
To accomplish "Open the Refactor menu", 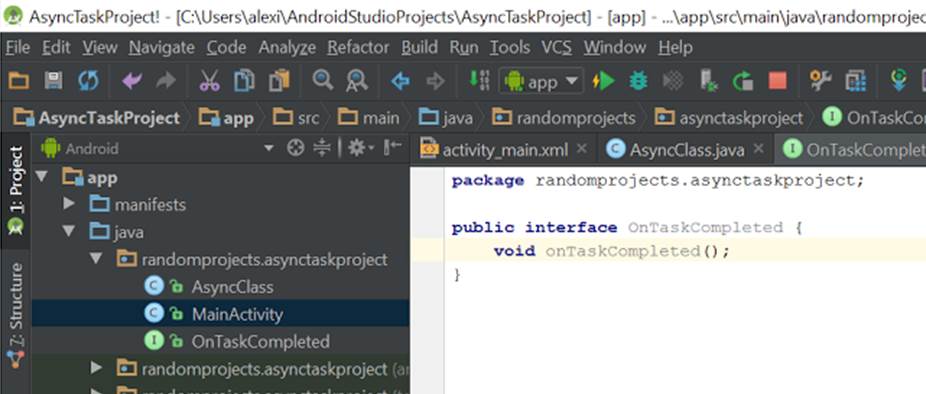I will 358,47.
